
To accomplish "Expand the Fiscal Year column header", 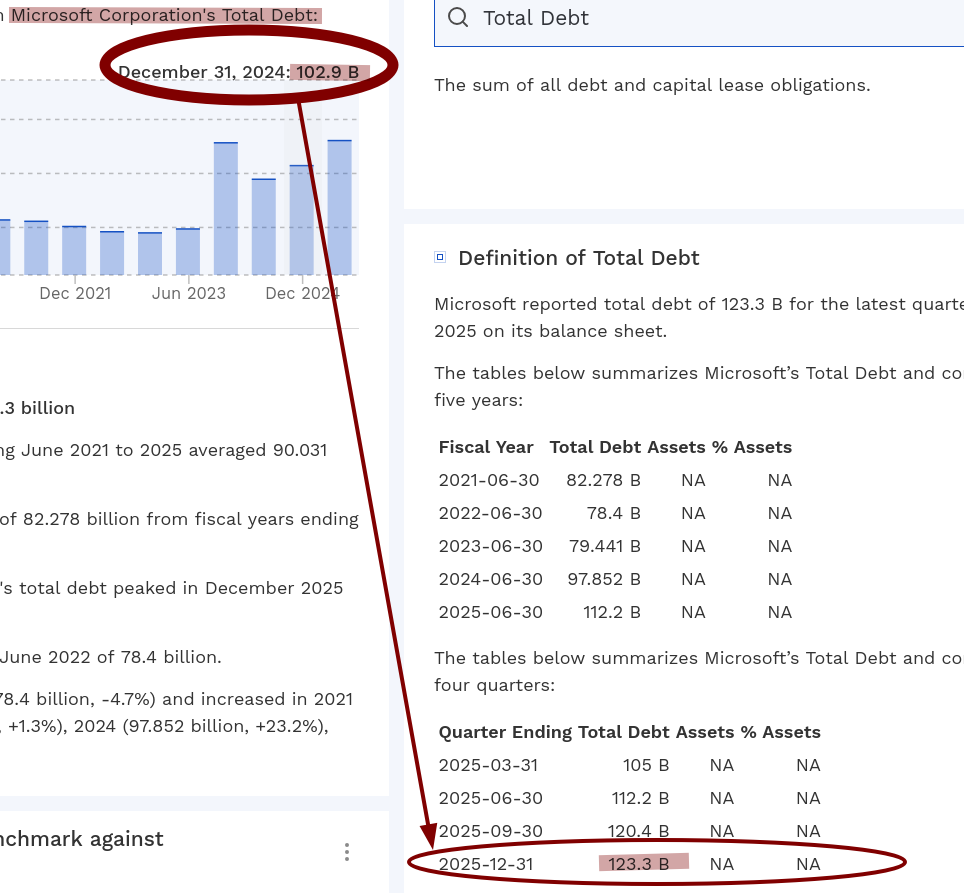I will pyautogui.click(x=486, y=447).
